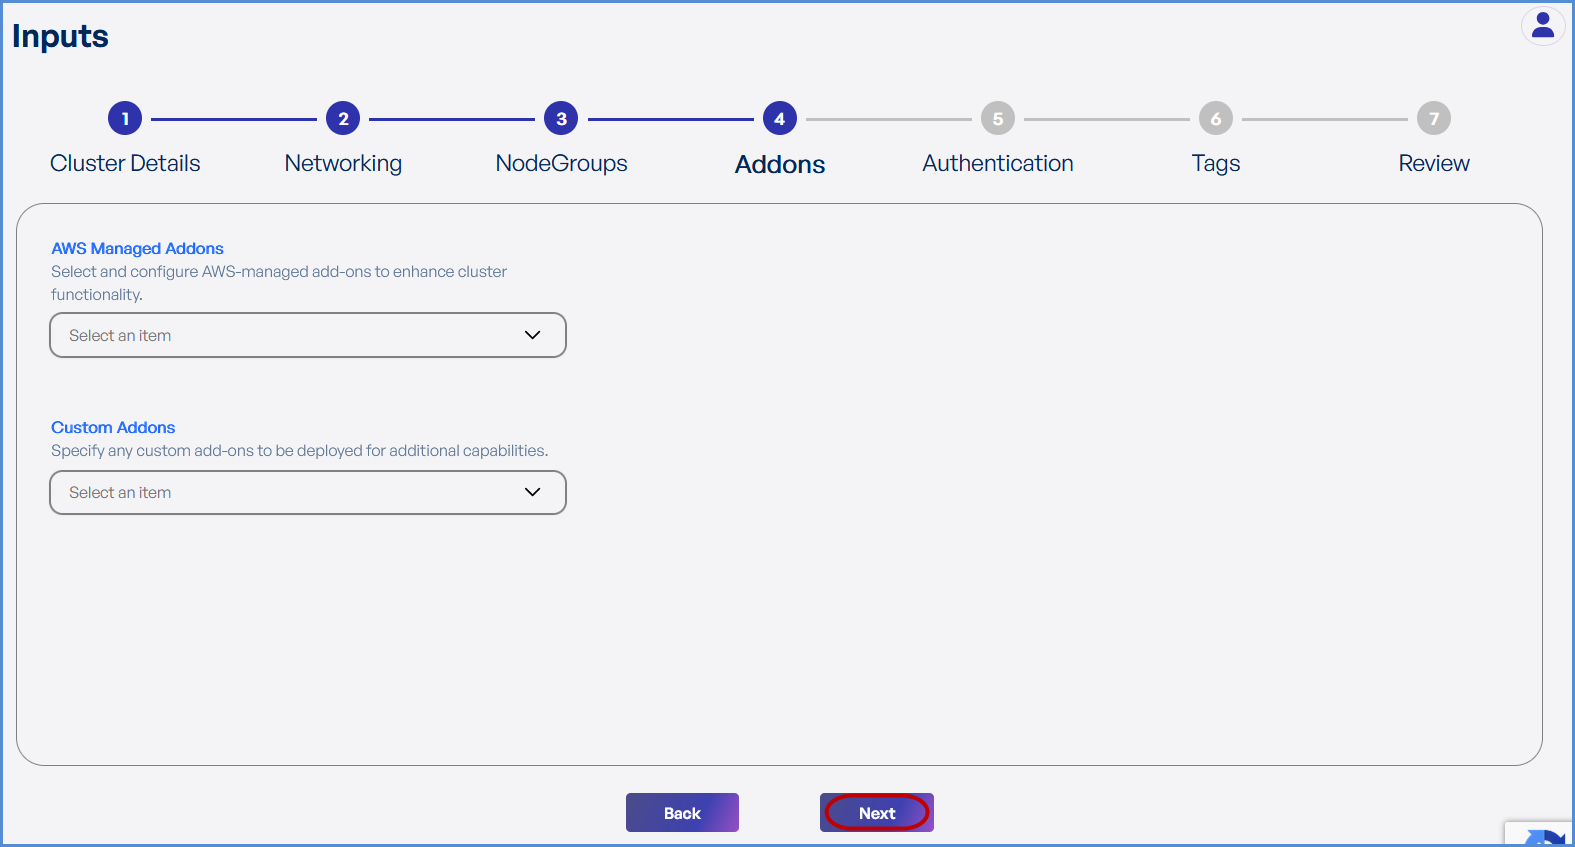Go to the Cluster Details step label

125,163
